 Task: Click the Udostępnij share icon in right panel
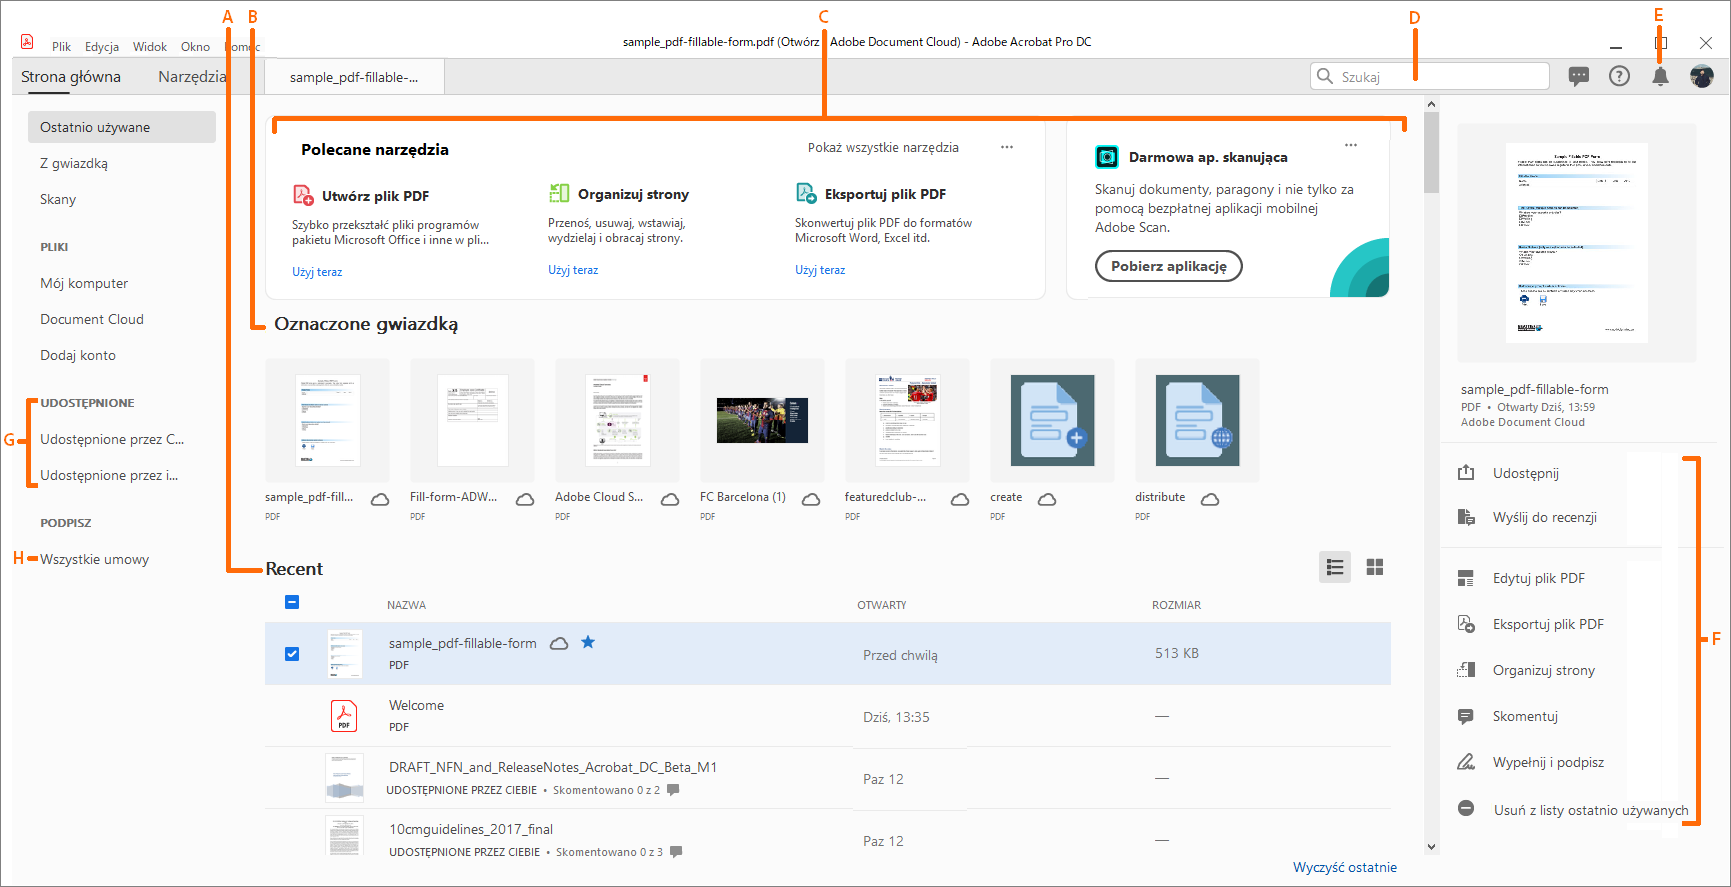pyautogui.click(x=1466, y=472)
